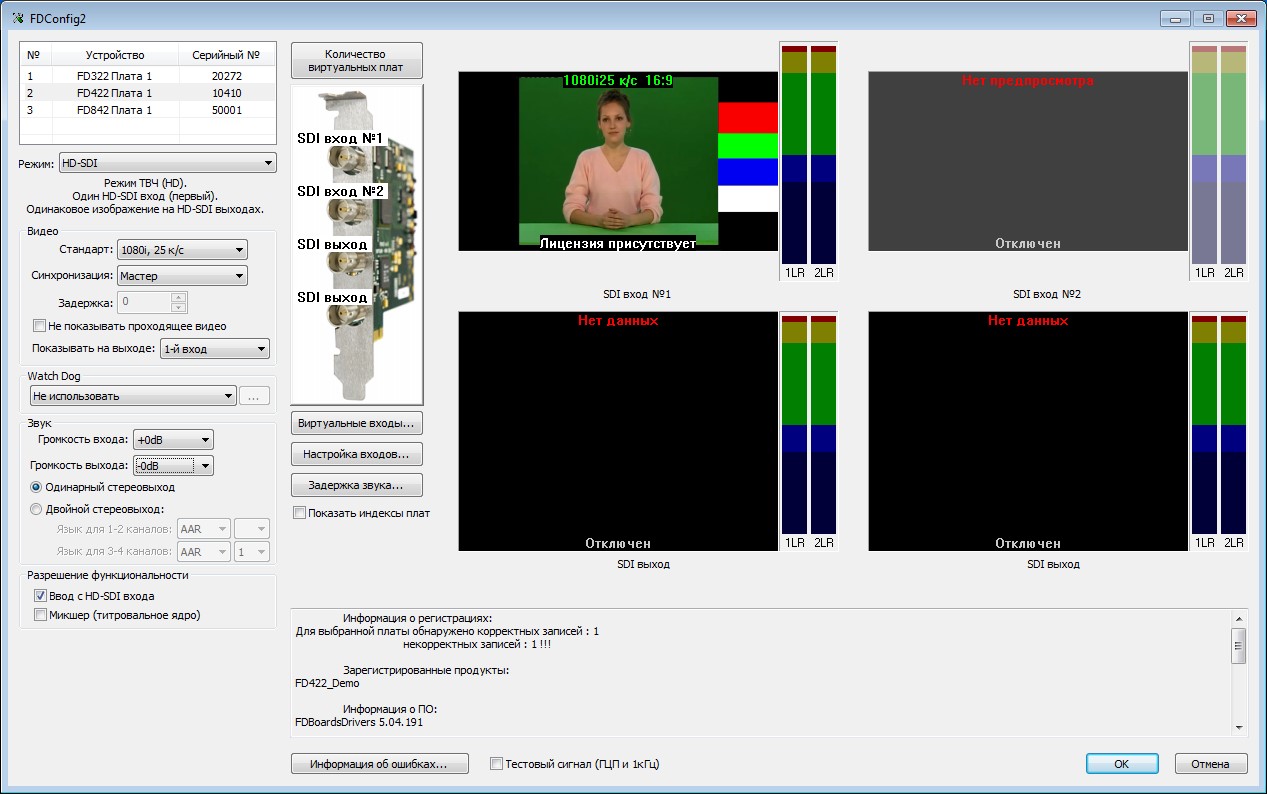
Task: Click the delay spinner up arrow
Action: (x=179, y=297)
